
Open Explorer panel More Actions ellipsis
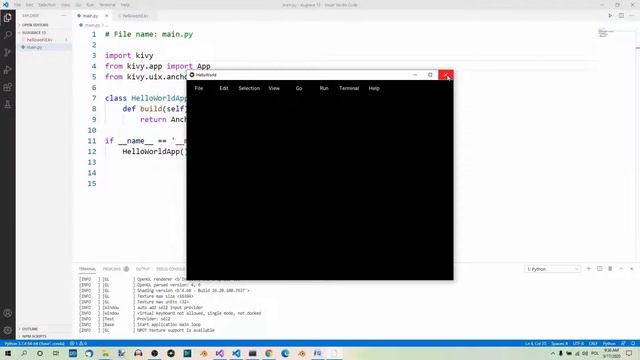click(x=64, y=16)
